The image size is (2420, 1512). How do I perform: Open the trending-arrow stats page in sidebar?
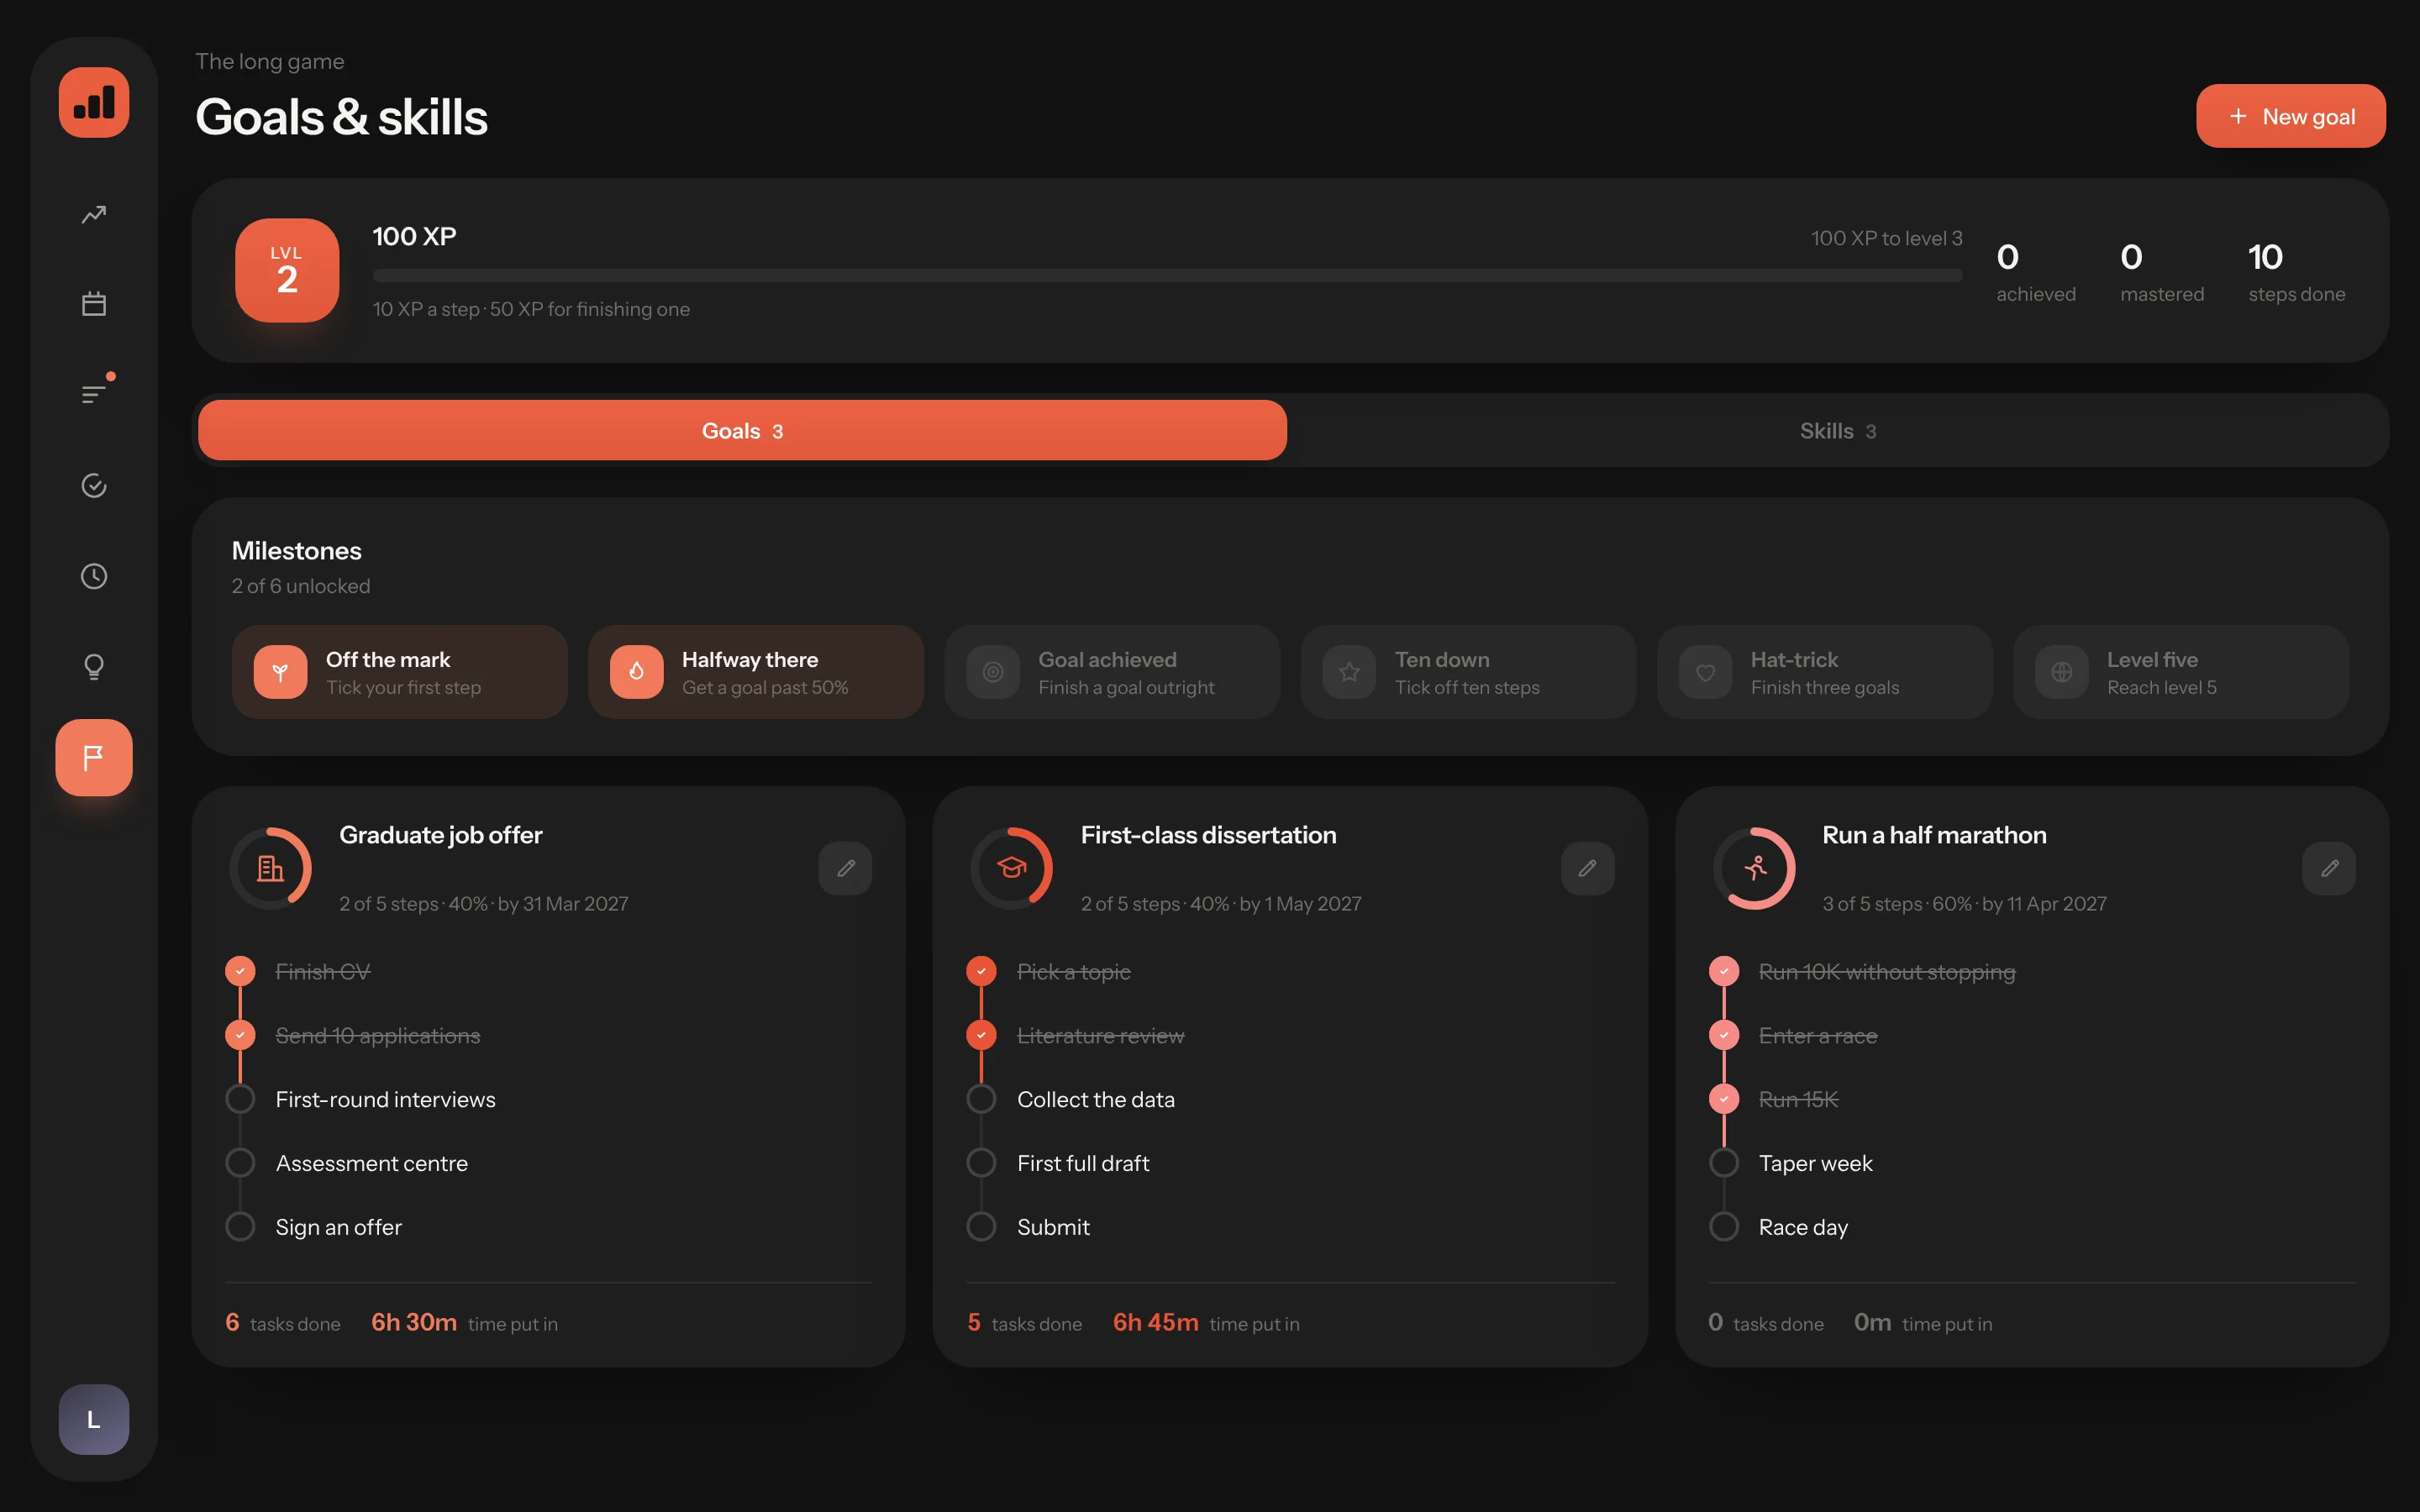tap(94, 215)
